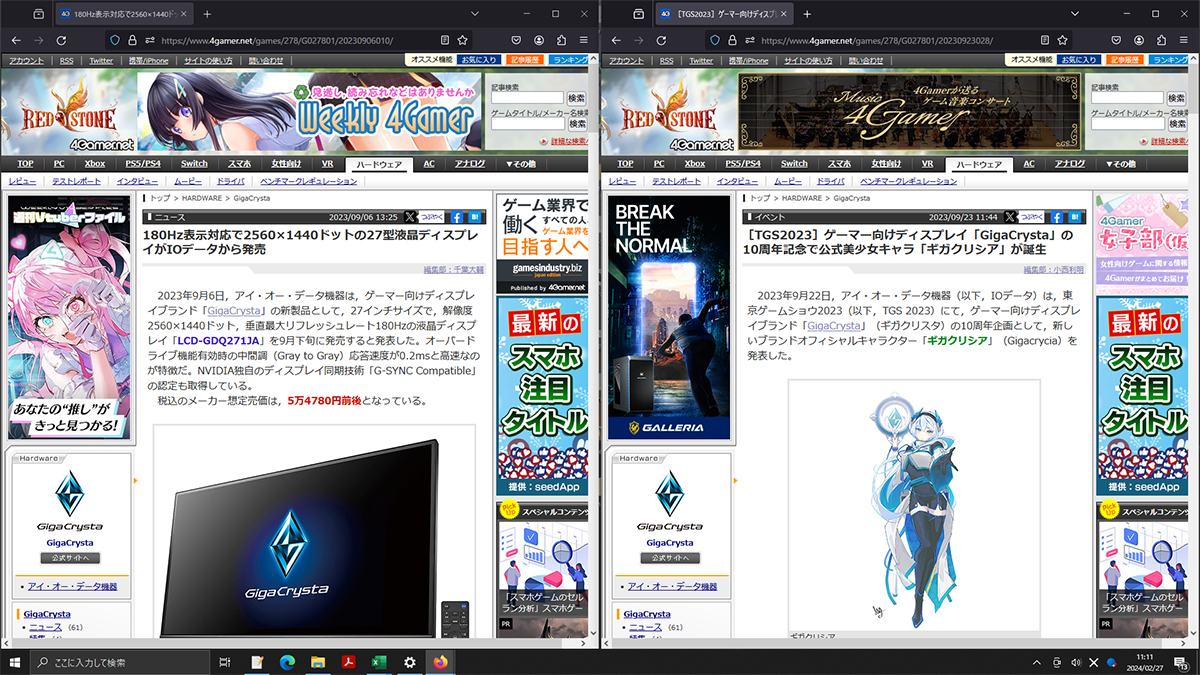Open Excel from the Windows taskbar
The width and height of the screenshot is (1200, 675).
[x=379, y=662]
